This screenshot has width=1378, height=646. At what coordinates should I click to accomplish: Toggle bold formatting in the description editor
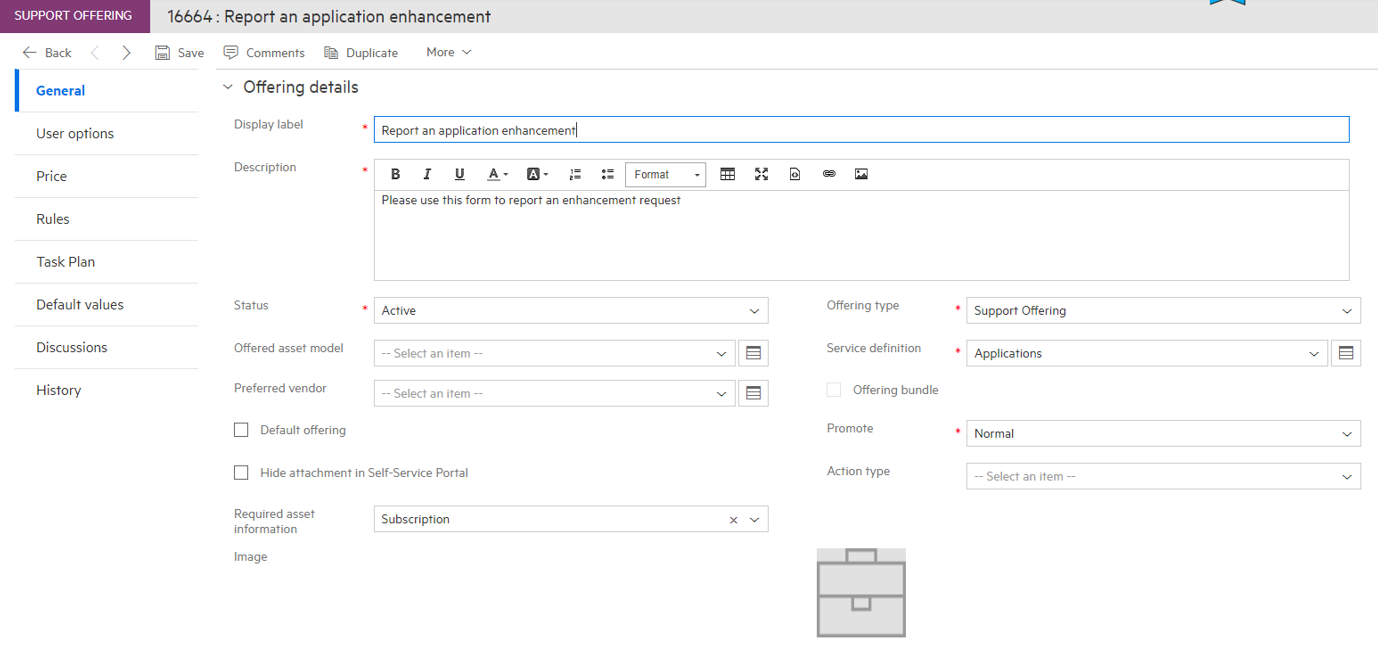(395, 173)
